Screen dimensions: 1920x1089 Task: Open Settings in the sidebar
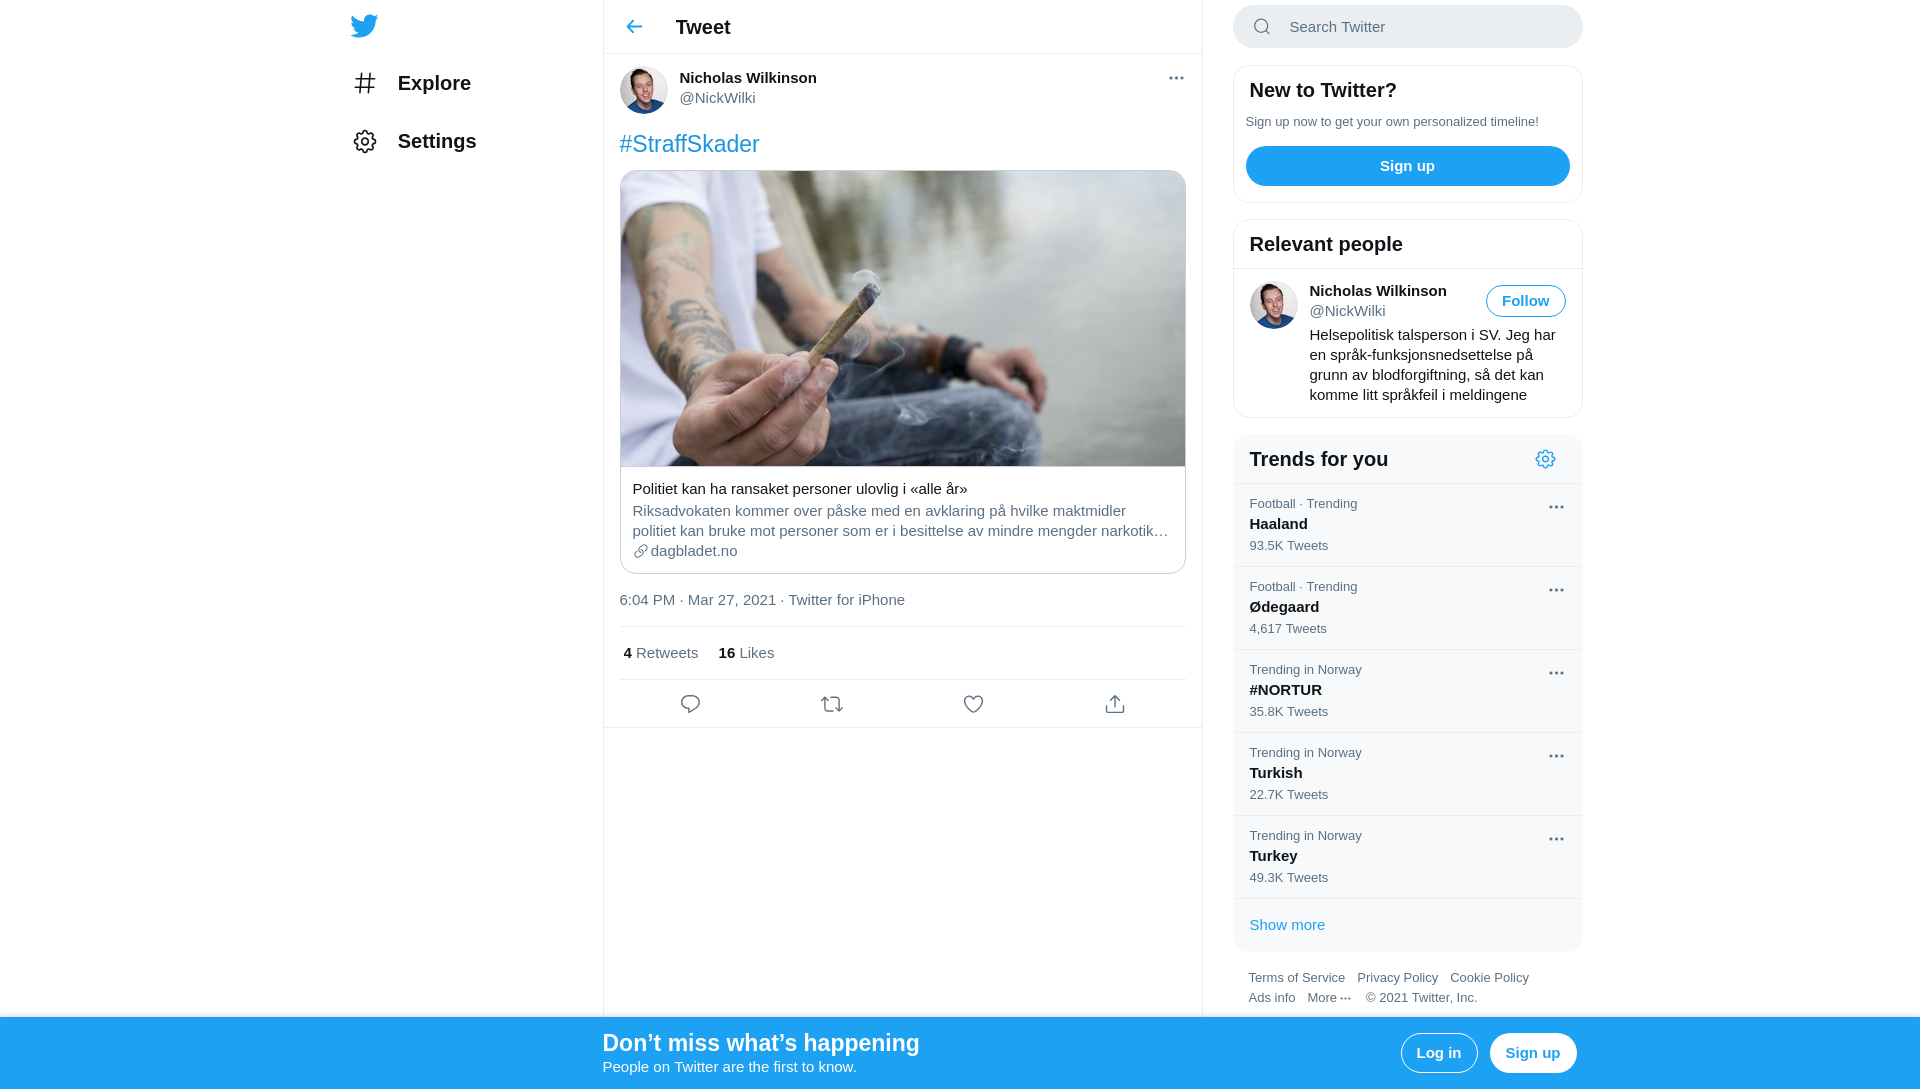click(x=414, y=141)
